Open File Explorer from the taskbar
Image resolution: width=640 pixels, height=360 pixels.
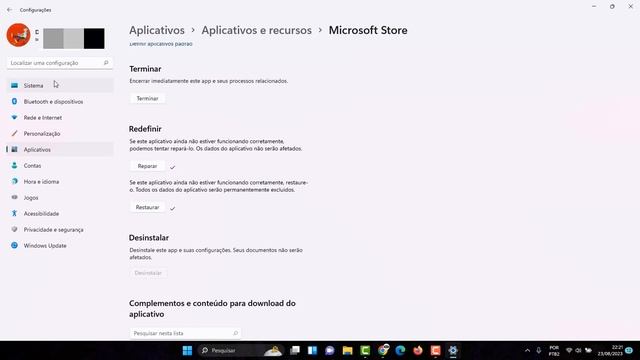tap(347, 351)
